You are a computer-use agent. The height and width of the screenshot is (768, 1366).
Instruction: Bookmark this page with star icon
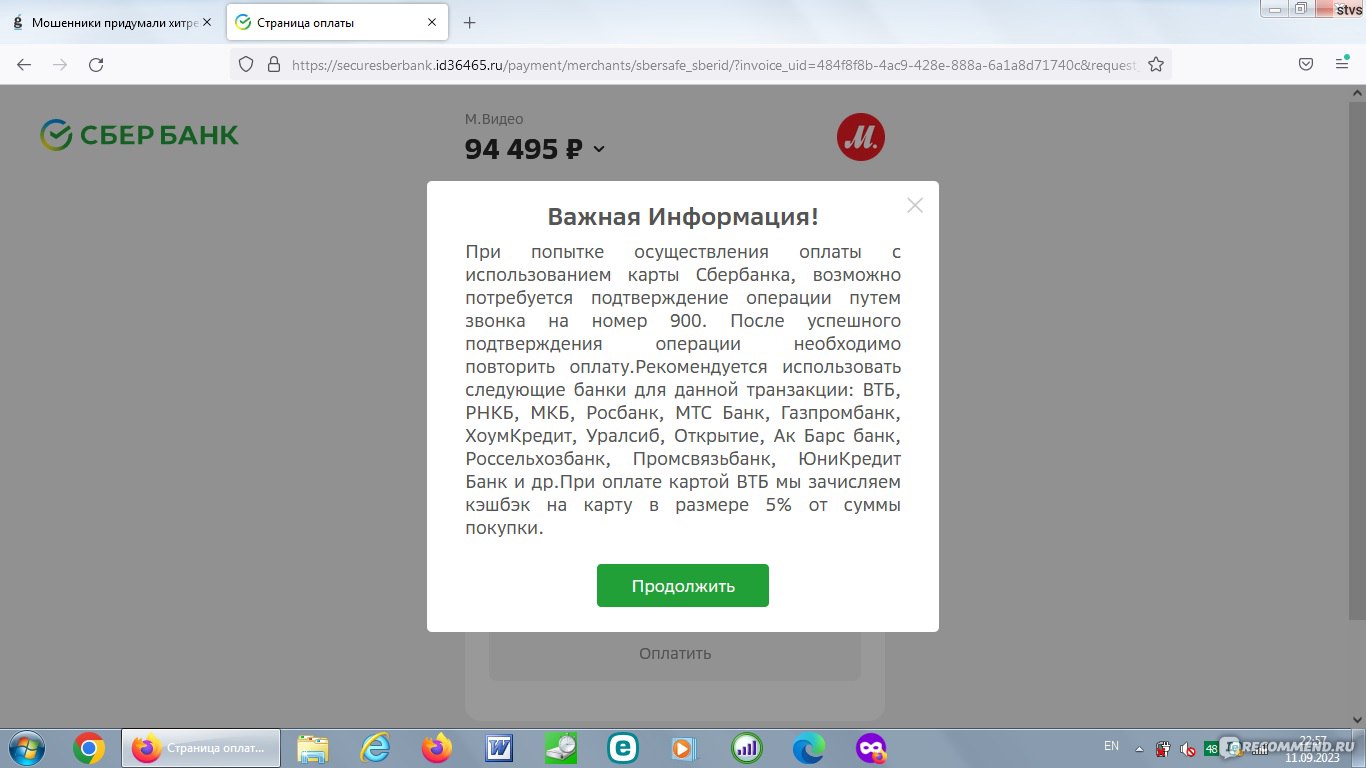pos(1156,64)
